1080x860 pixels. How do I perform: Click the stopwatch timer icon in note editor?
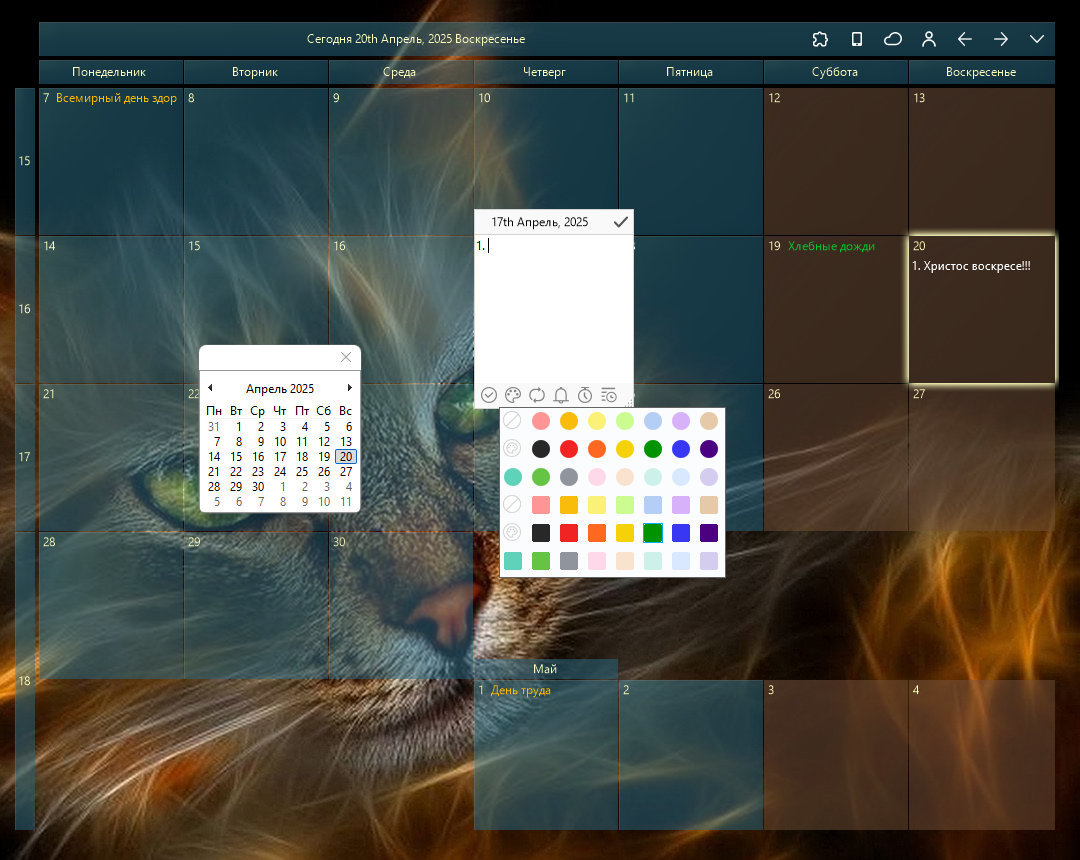click(x=585, y=395)
